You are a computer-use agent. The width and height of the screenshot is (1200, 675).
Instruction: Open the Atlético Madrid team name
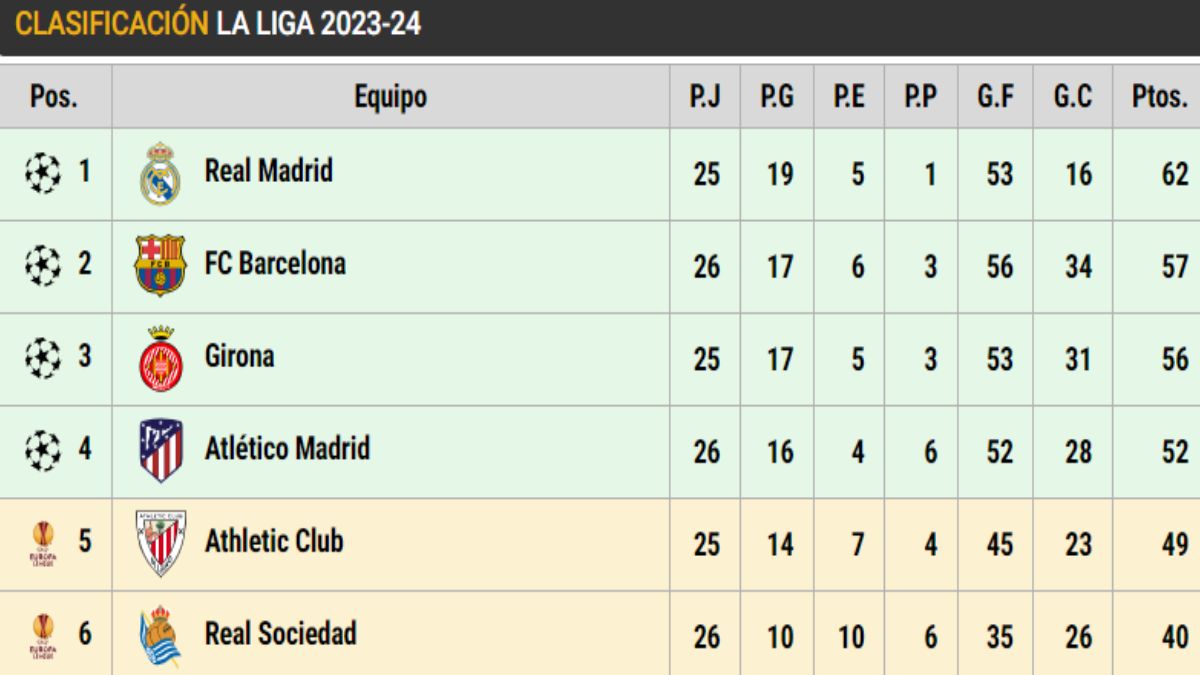[287, 449]
